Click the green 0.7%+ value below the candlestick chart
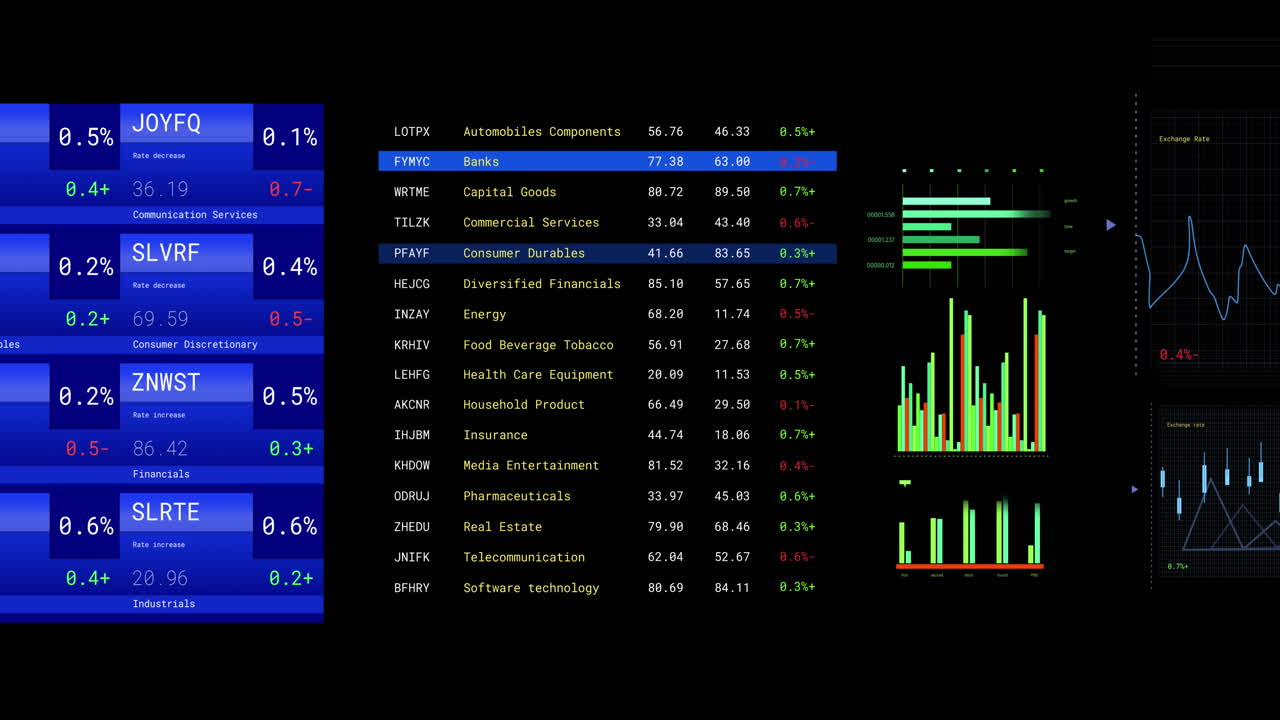This screenshot has height=720, width=1280. click(x=1177, y=567)
